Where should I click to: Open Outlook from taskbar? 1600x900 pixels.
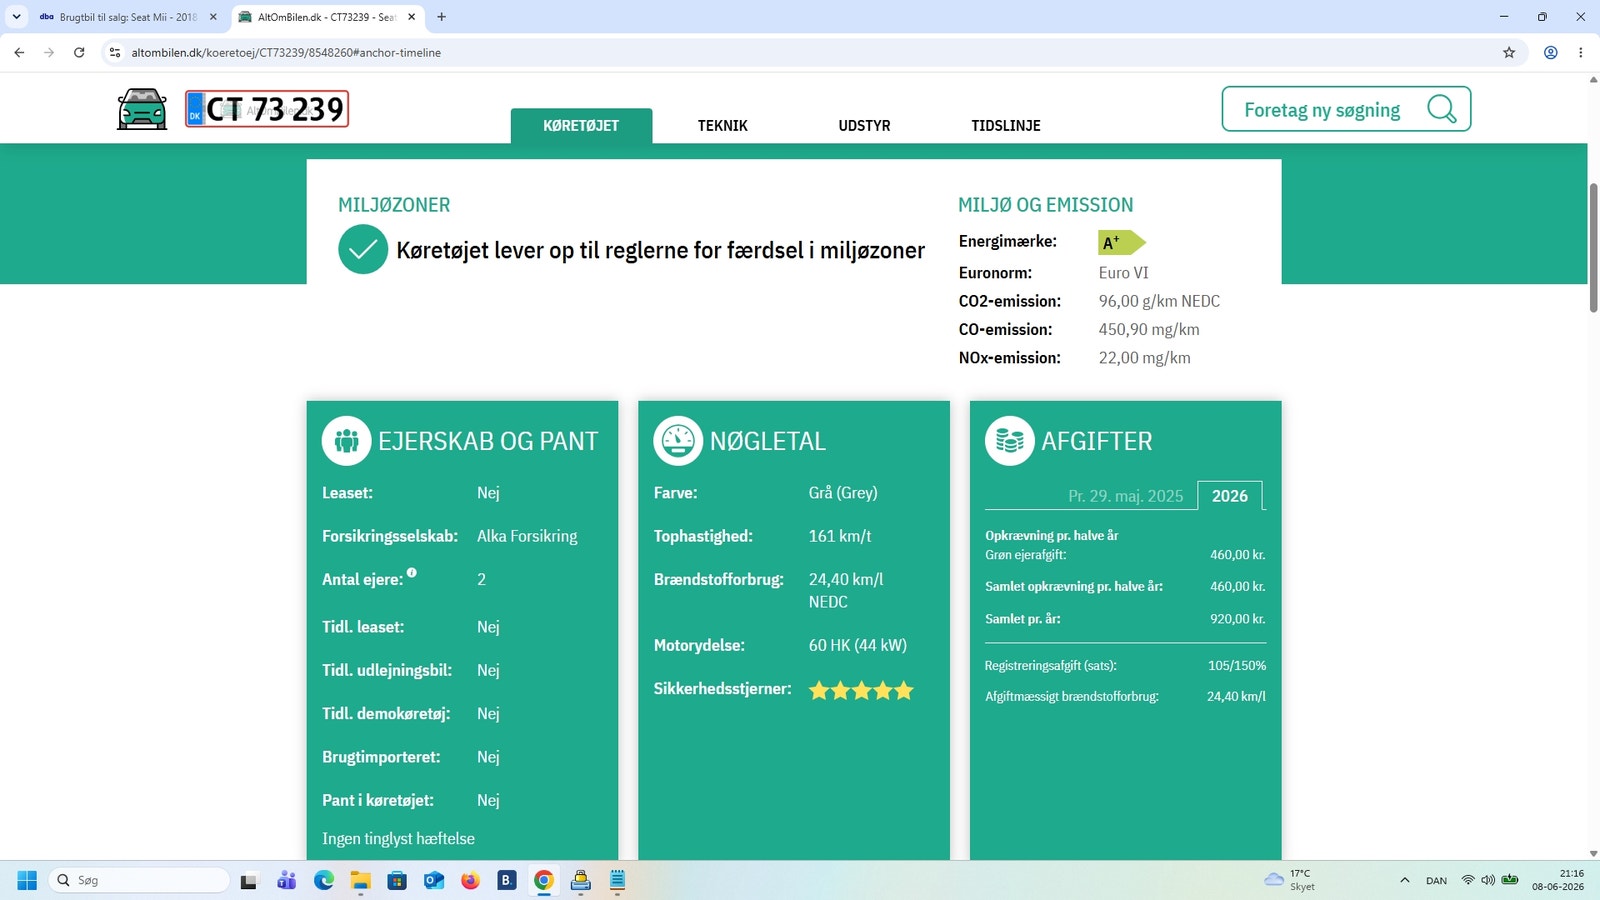(x=434, y=880)
